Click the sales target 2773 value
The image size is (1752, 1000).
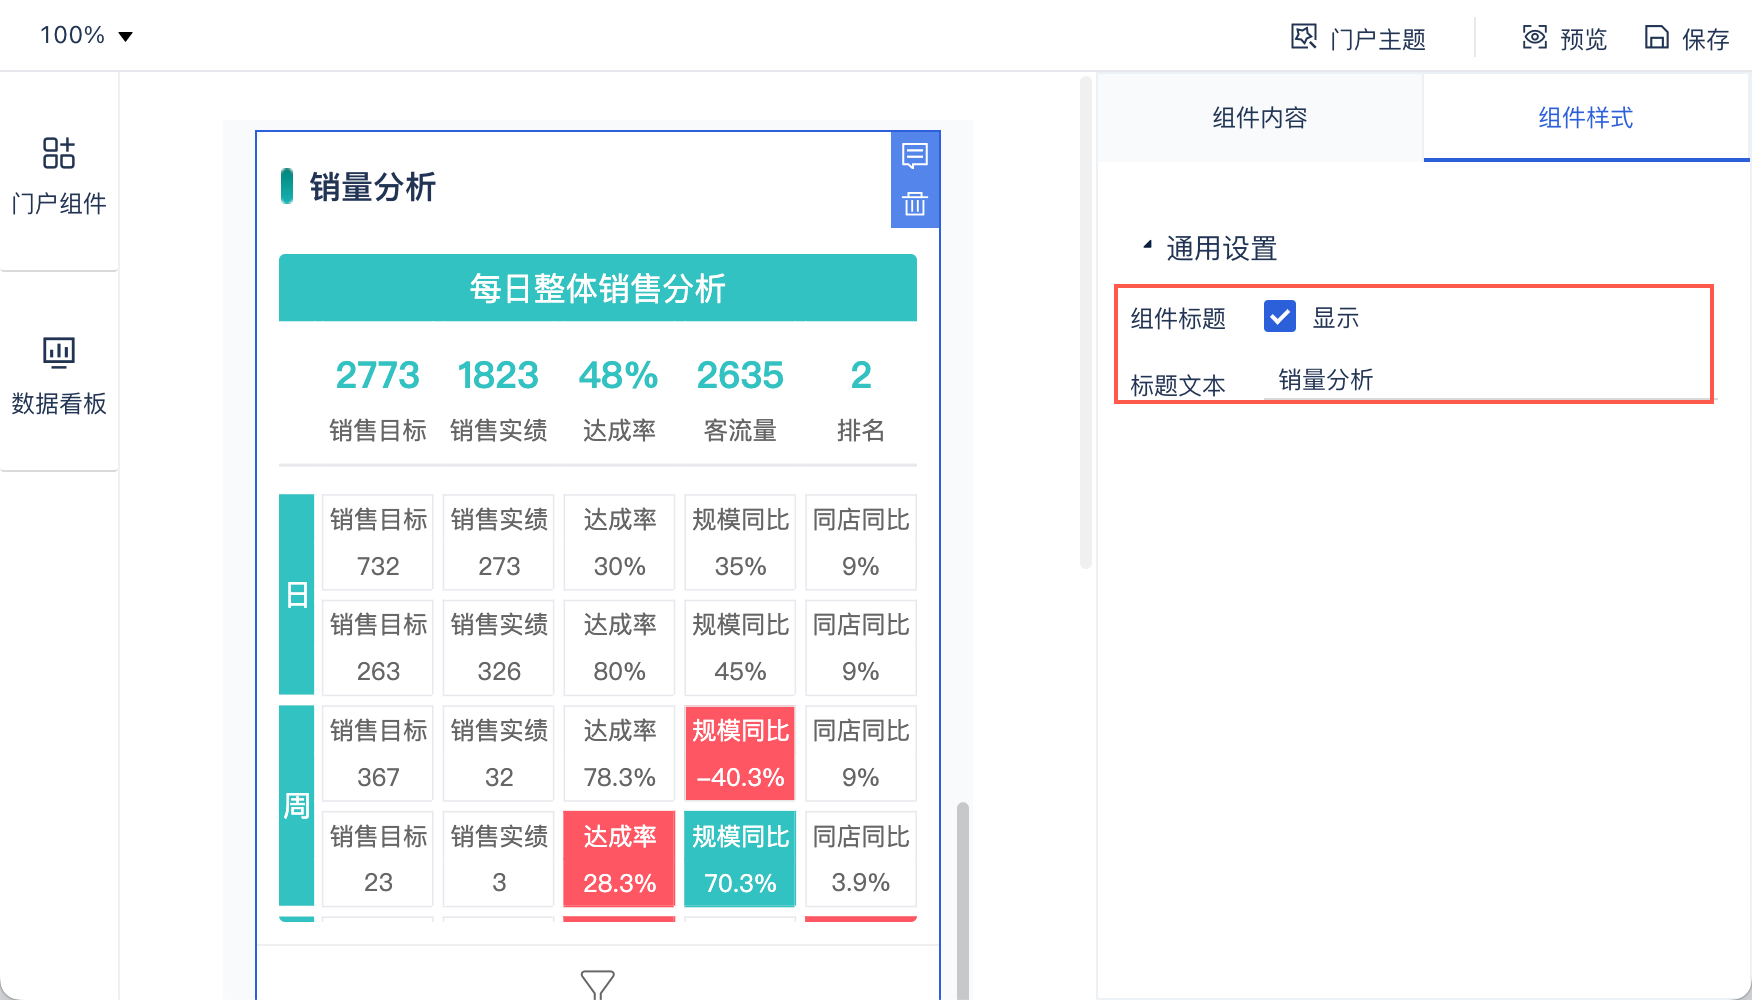[377, 376]
